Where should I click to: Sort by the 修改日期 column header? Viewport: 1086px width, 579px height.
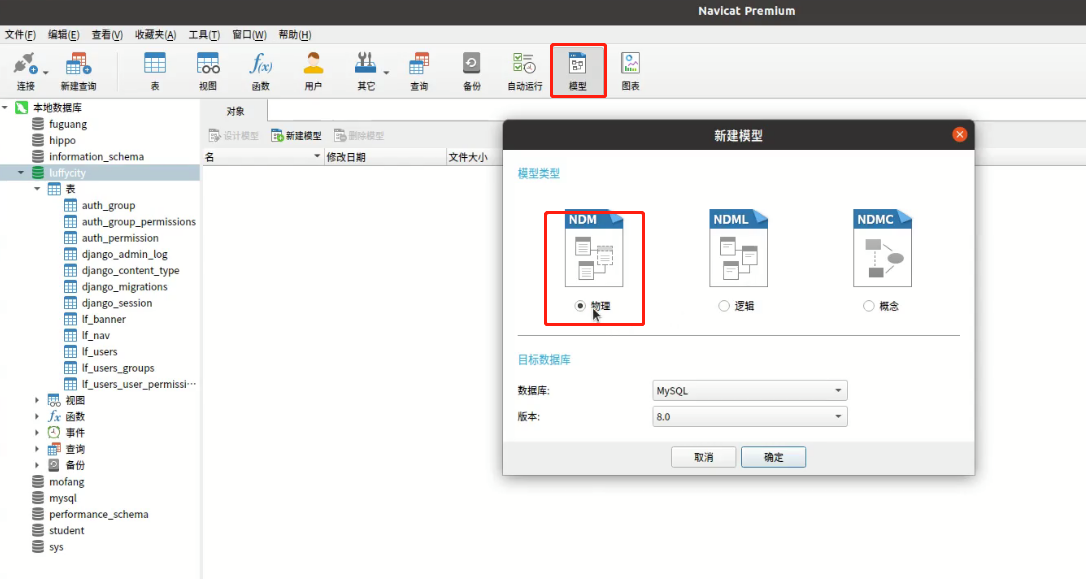[385, 157]
